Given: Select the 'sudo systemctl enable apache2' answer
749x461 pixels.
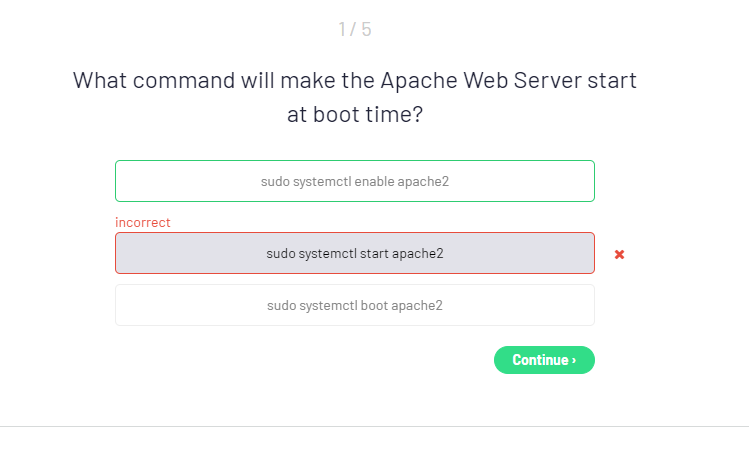Looking at the screenshot, I should coord(355,181).
